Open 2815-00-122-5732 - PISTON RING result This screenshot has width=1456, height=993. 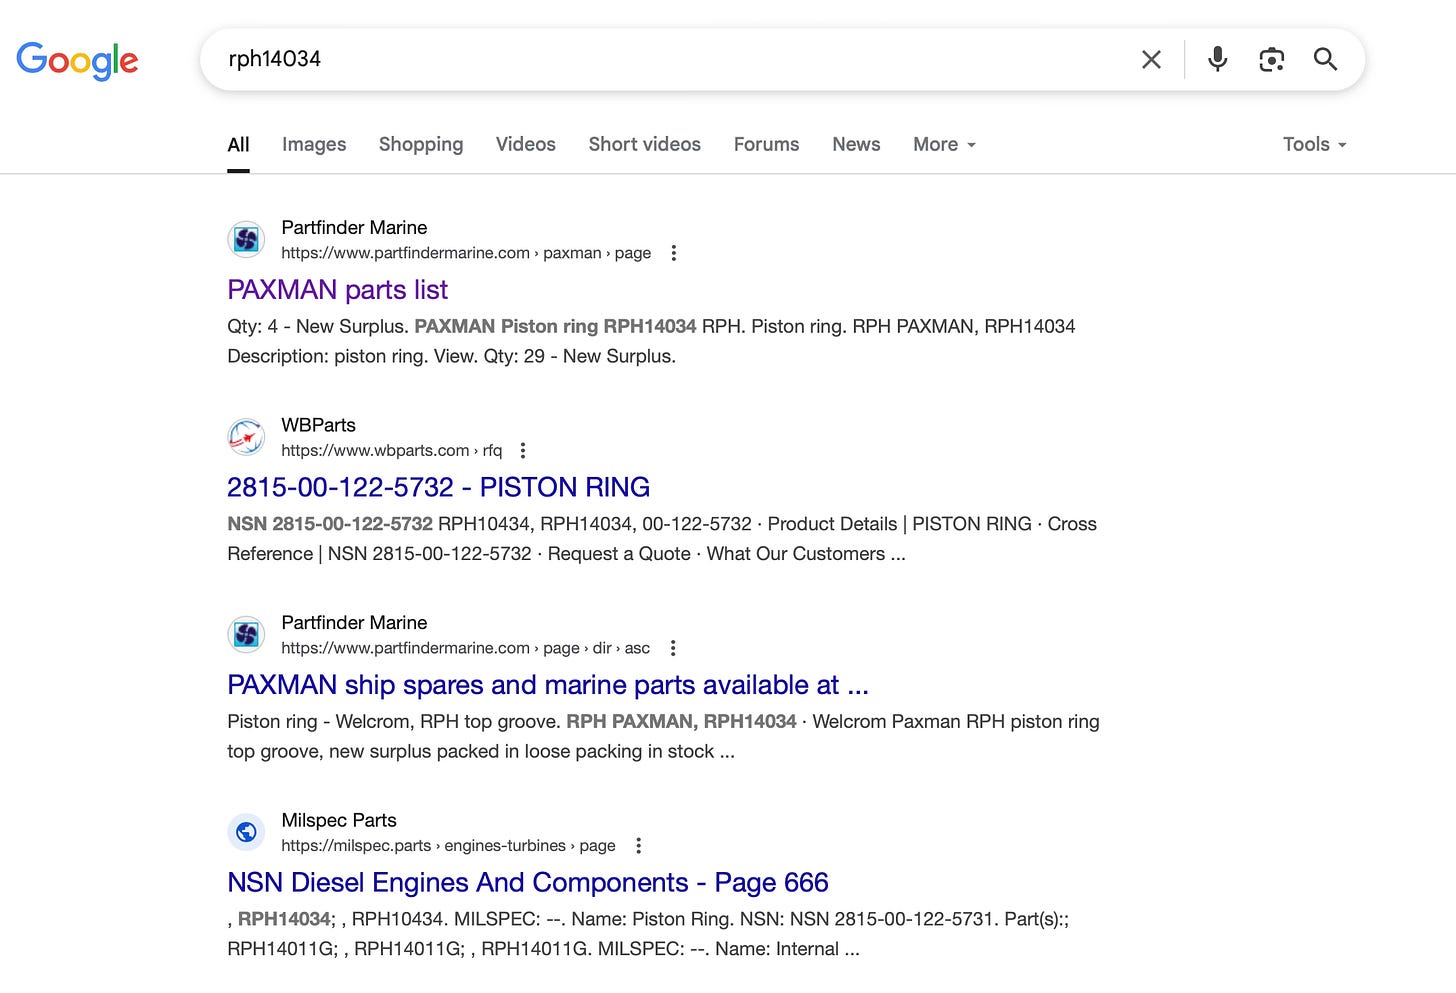coord(438,487)
